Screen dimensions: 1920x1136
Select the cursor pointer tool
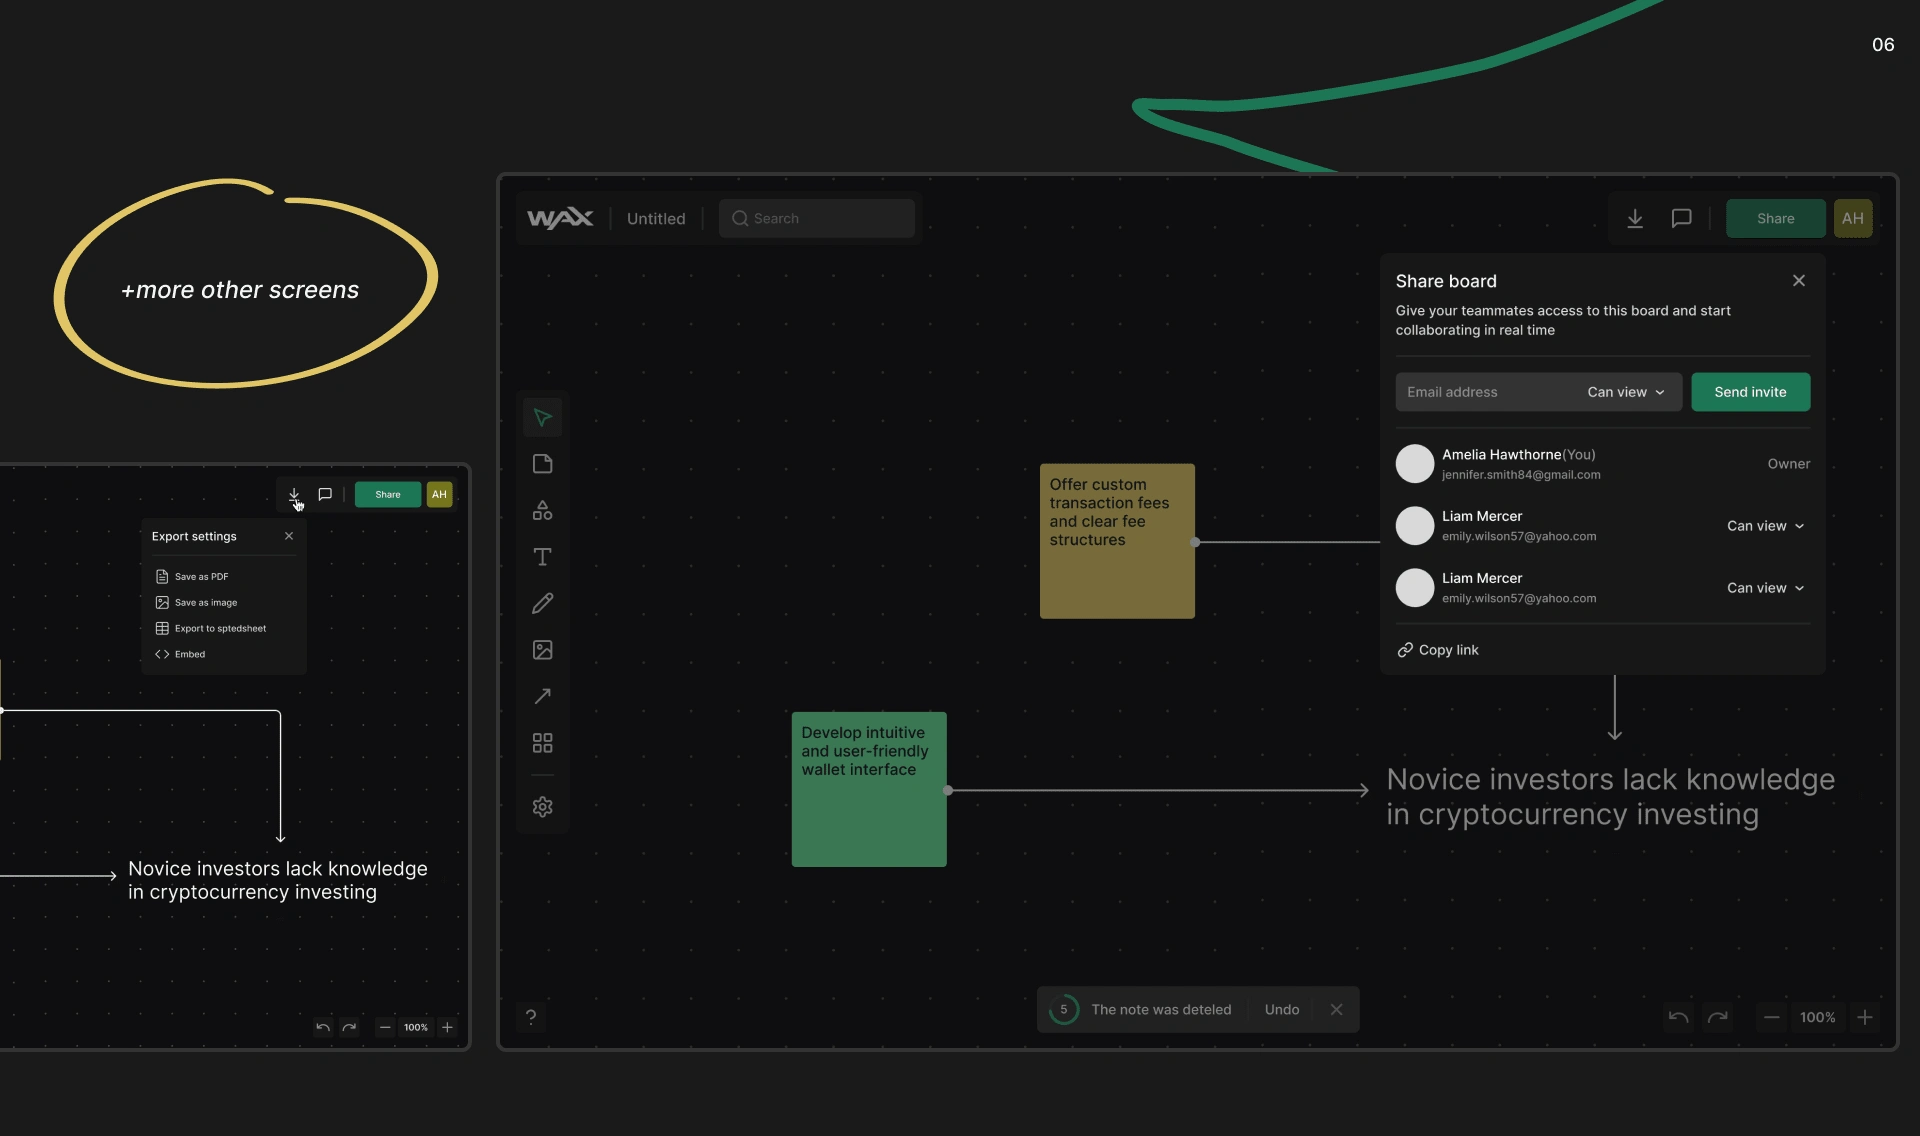[x=542, y=417]
